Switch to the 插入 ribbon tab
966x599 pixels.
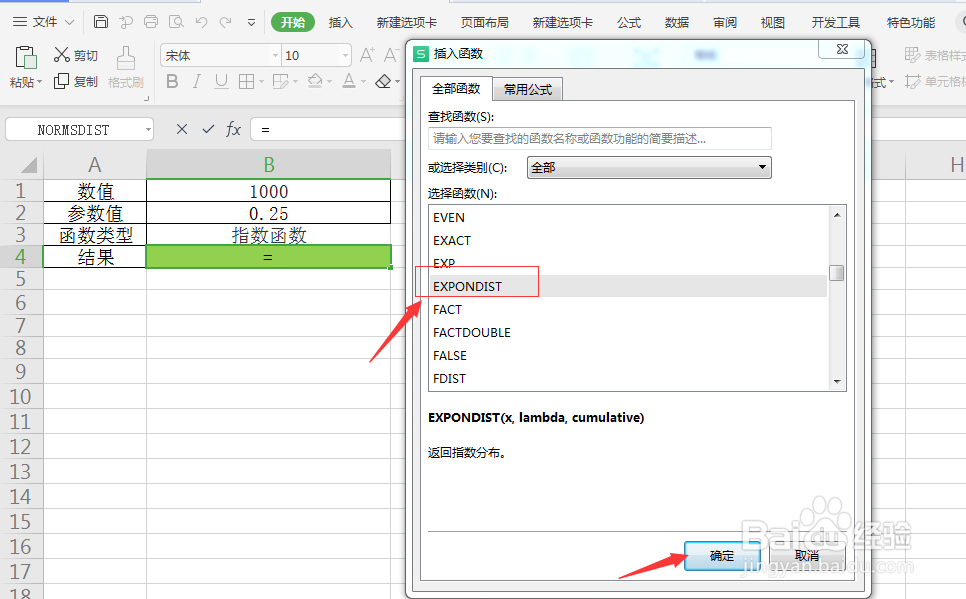(x=340, y=23)
